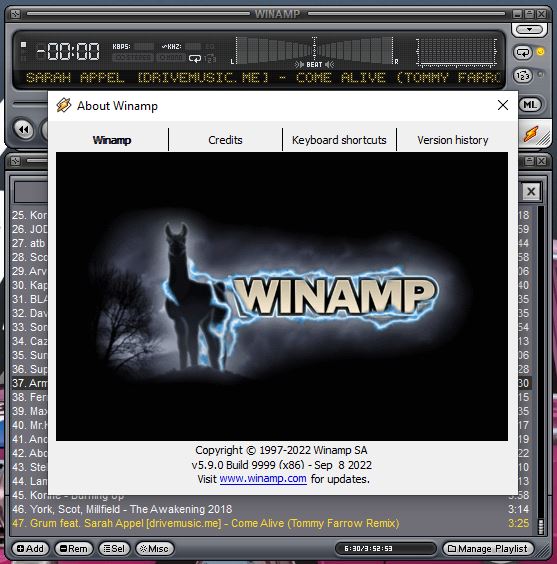Click the Add button in playlist editor
The height and width of the screenshot is (564, 557).
[30, 549]
